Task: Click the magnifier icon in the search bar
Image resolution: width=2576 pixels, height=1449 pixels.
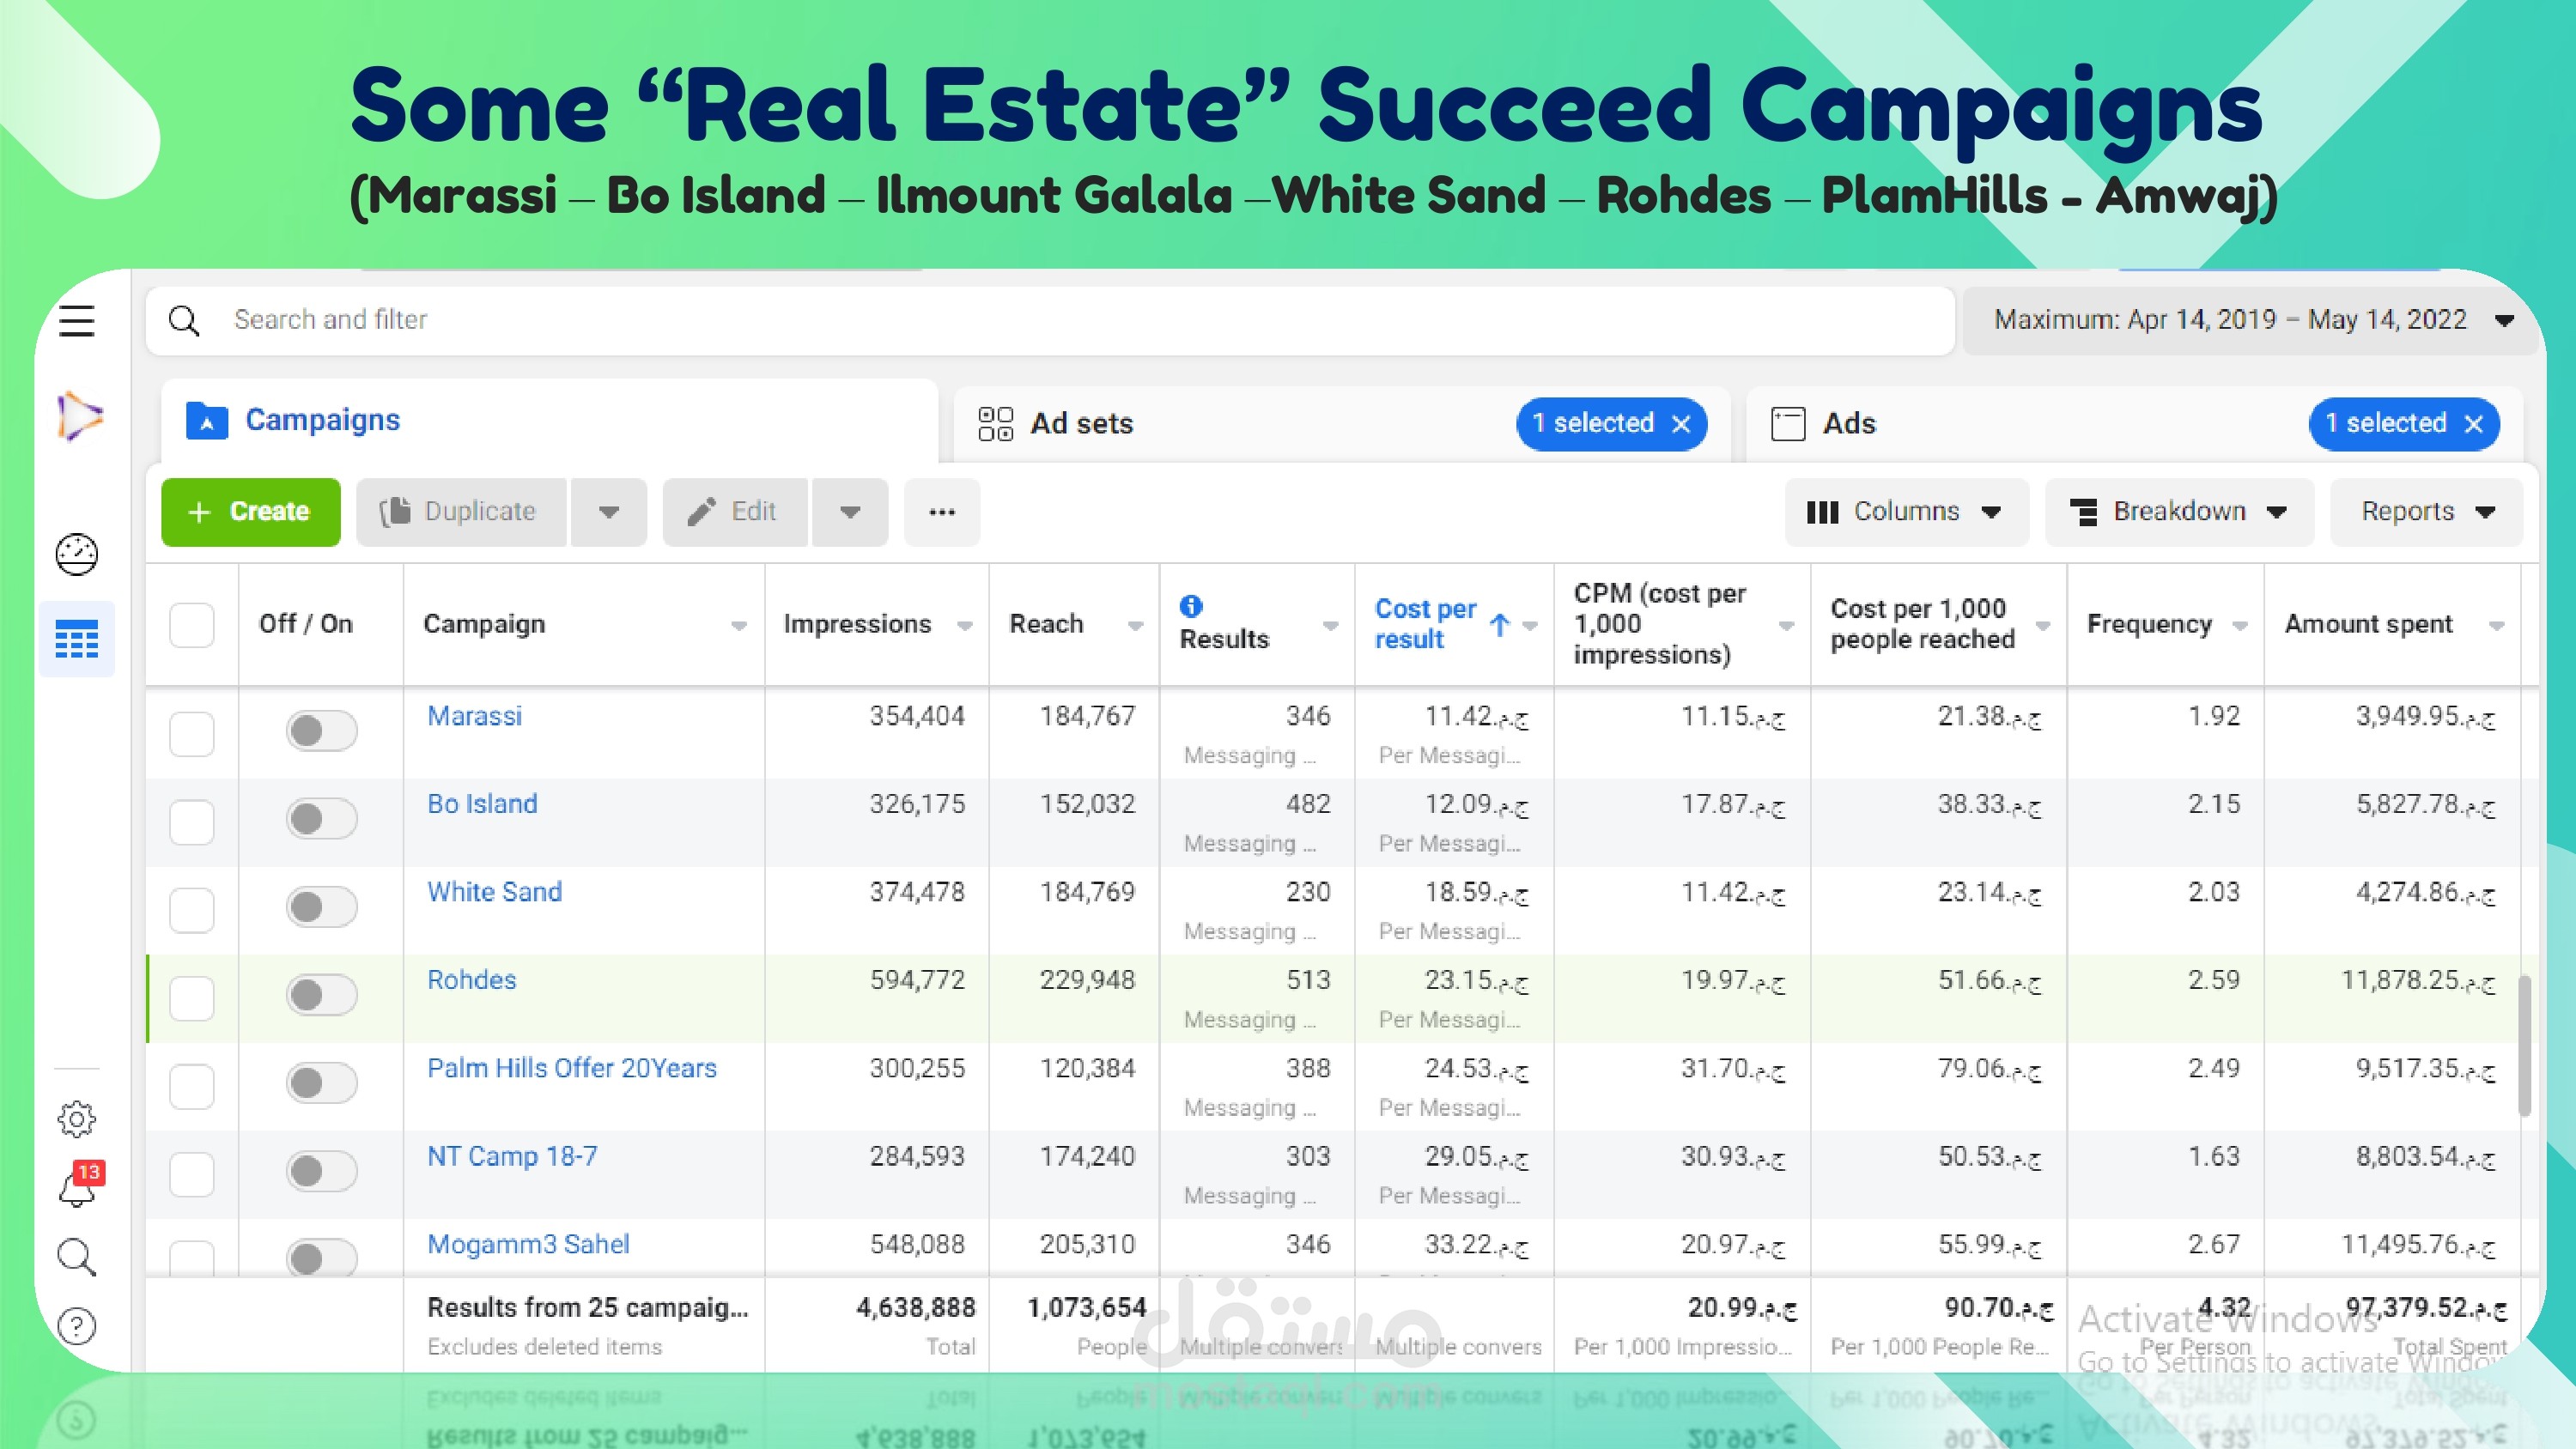Action: (x=184, y=320)
